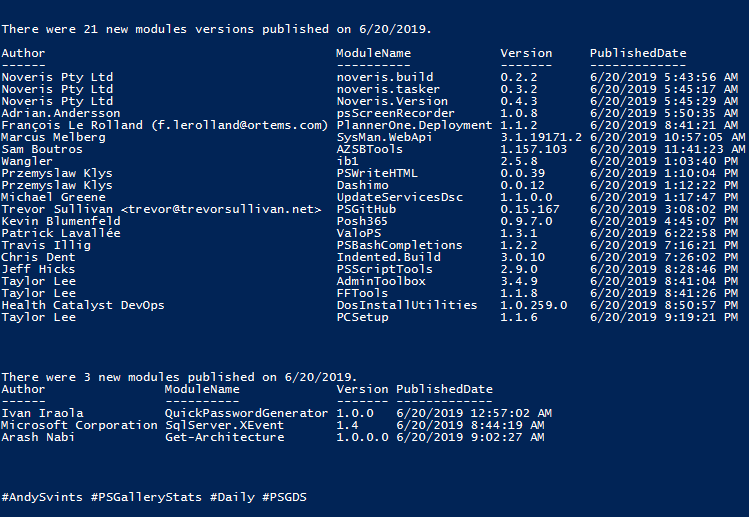Viewport: 749px width, 517px height.
Task: Click the PSBashCompletions module name
Action: (x=399, y=245)
